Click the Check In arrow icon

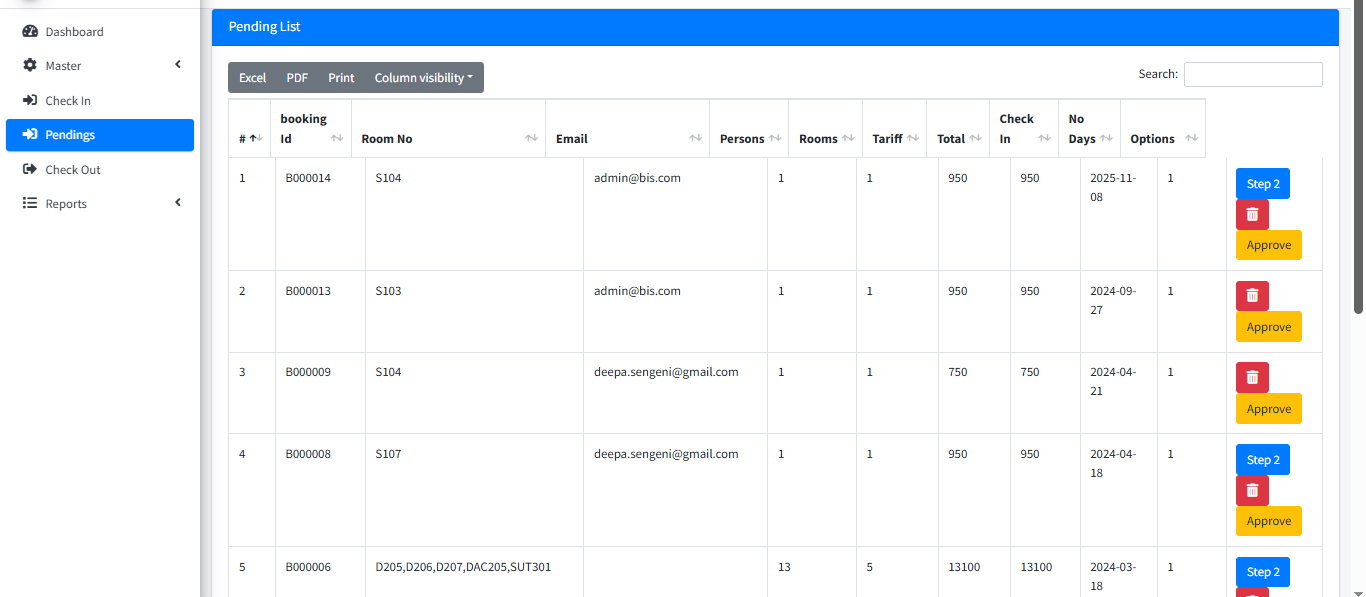(x=30, y=101)
